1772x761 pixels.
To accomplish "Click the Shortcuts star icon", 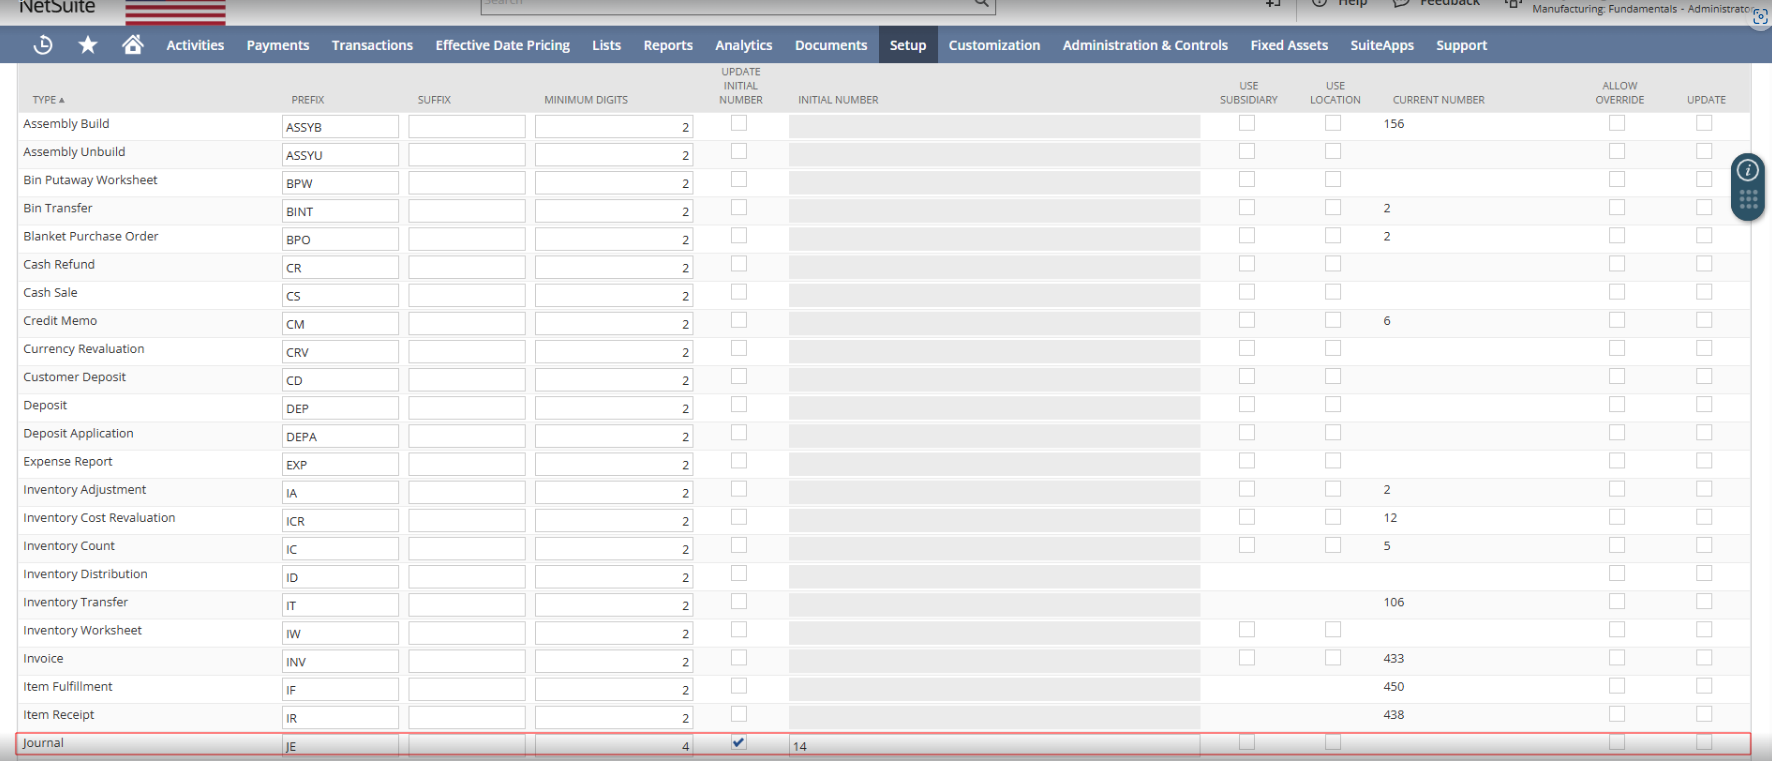I will click(x=88, y=45).
